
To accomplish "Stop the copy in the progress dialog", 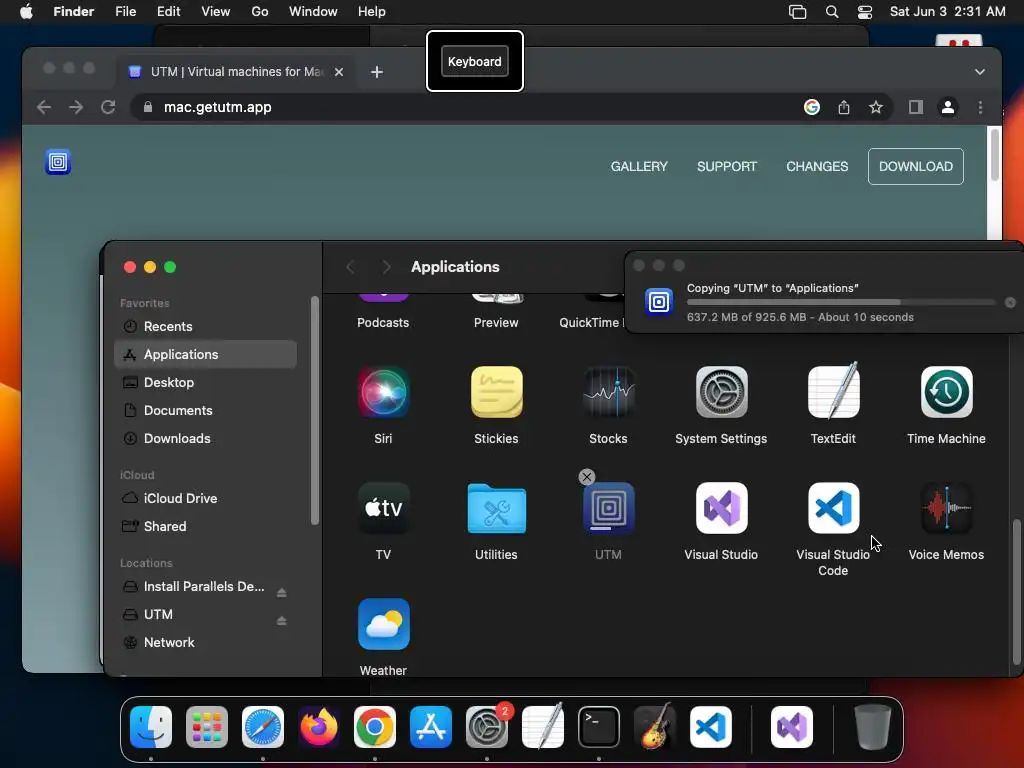I will point(1010,302).
